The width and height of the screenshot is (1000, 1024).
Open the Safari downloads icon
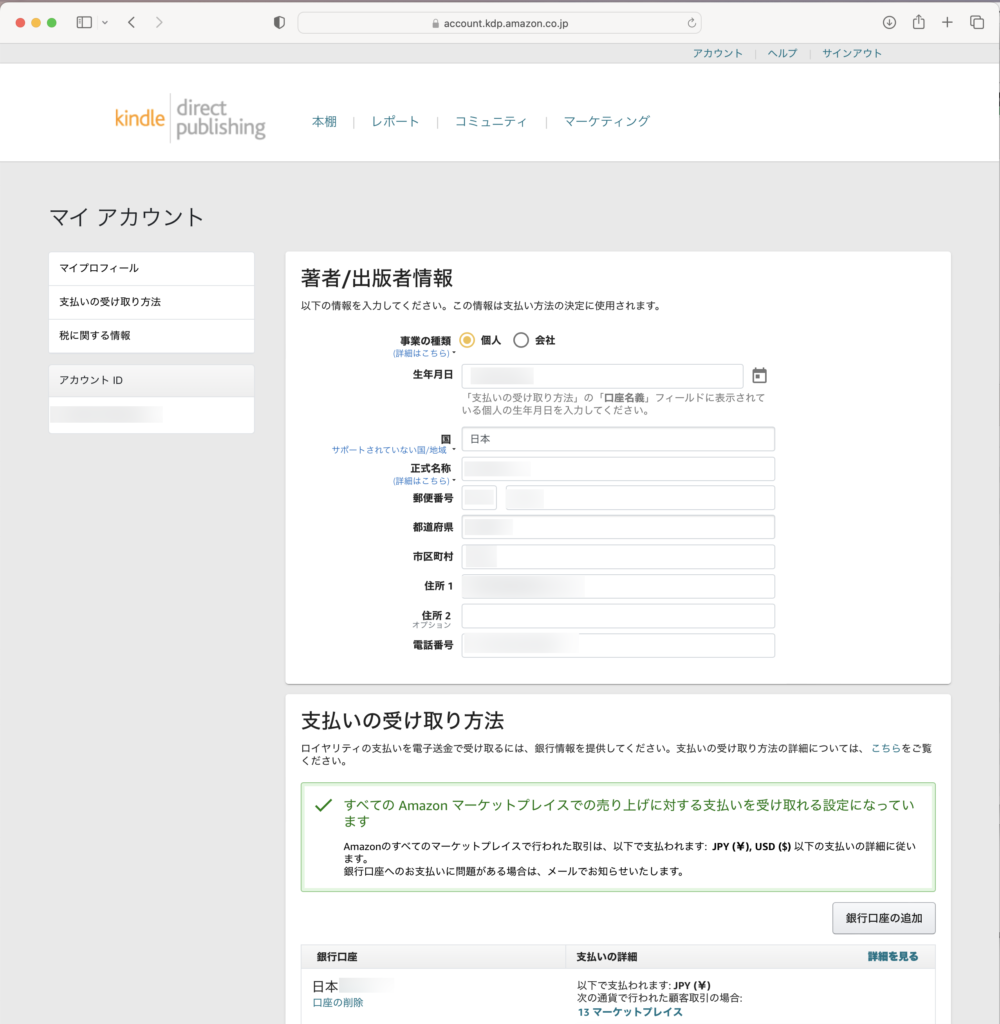point(889,22)
